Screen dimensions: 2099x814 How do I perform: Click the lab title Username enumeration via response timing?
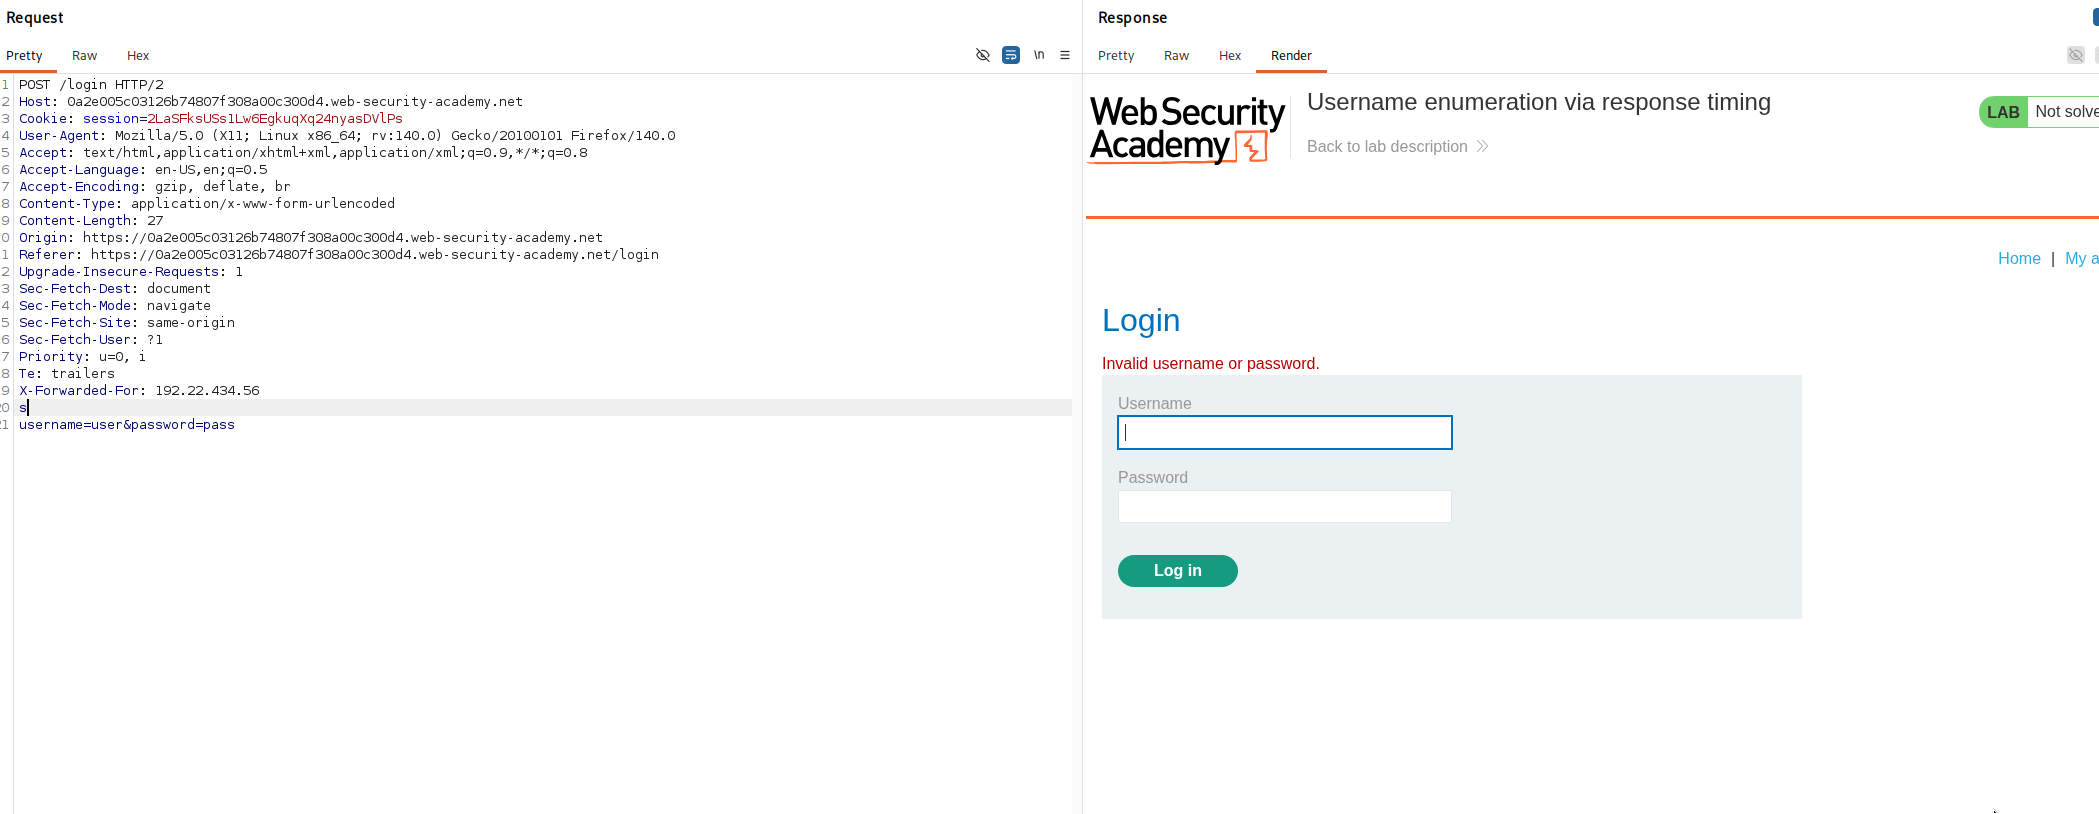click(1539, 102)
